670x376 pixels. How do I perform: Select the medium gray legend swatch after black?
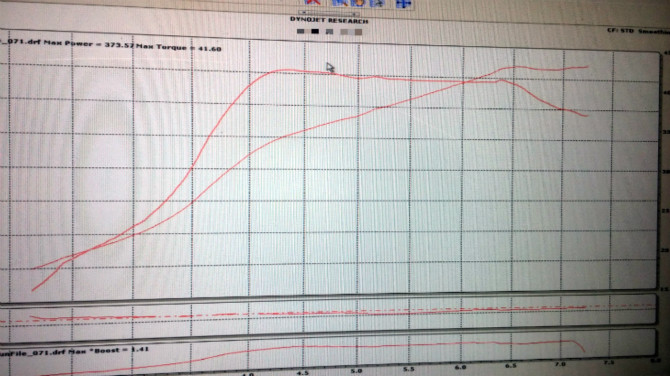coord(329,32)
